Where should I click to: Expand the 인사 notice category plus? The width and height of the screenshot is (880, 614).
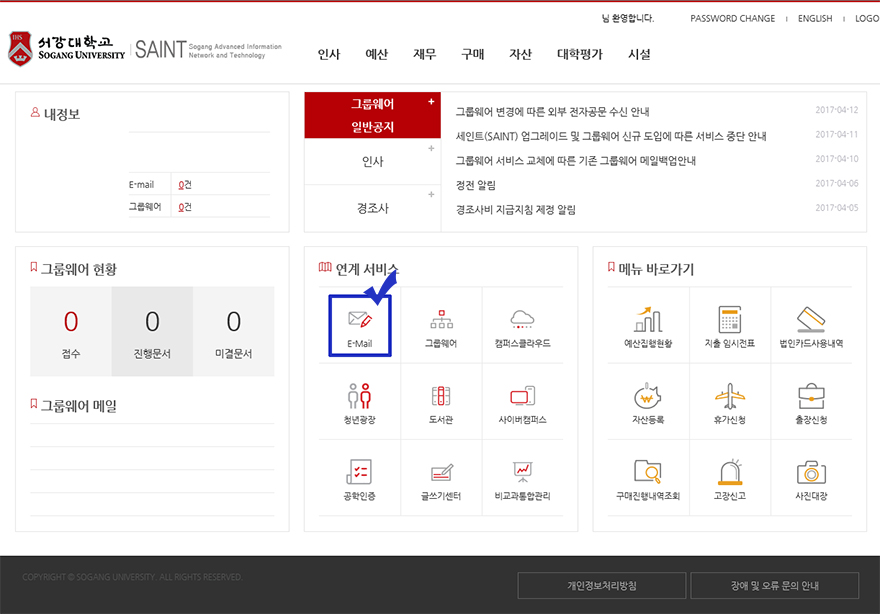pyautogui.click(x=431, y=149)
